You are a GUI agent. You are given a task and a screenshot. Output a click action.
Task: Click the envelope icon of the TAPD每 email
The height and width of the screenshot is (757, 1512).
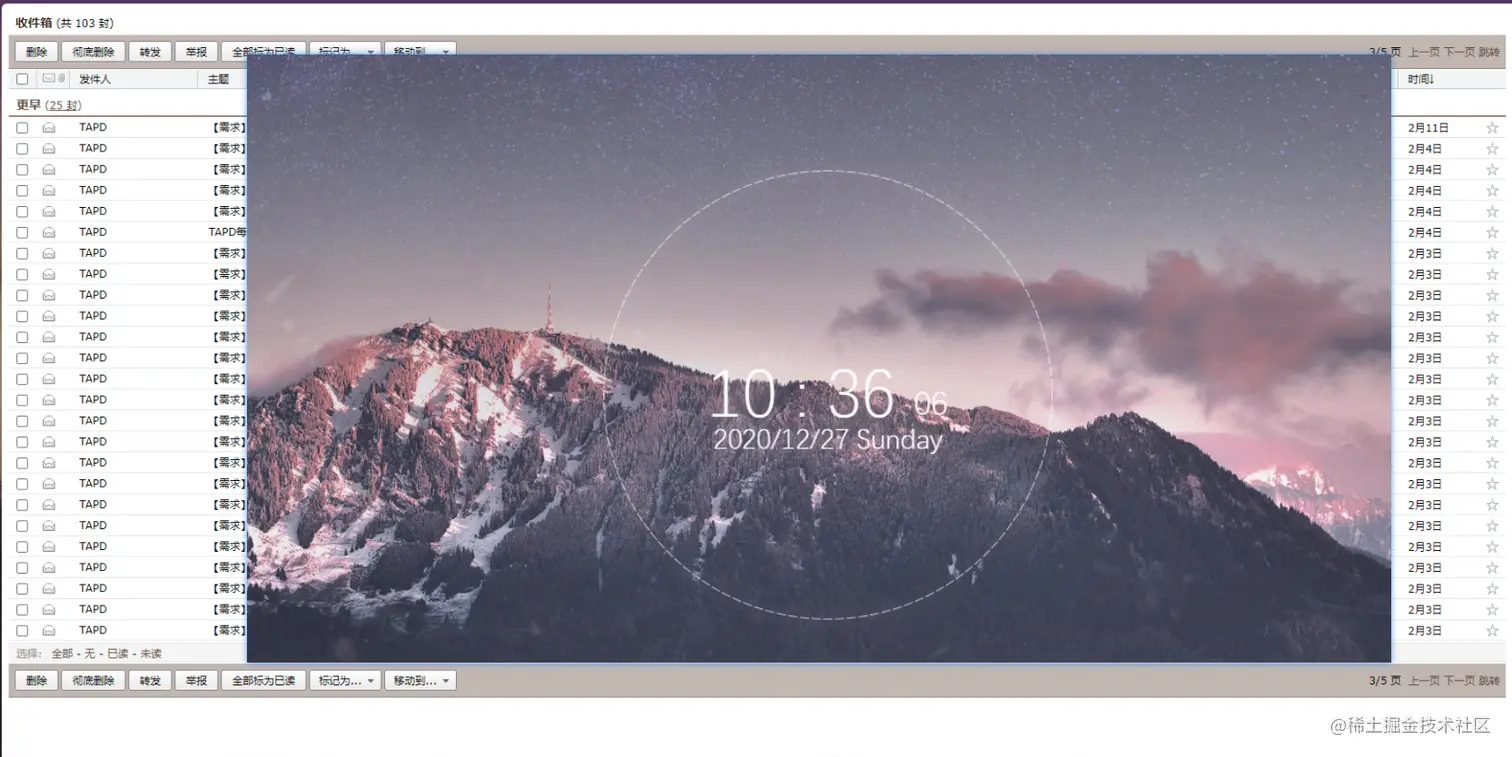(x=48, y=232)
